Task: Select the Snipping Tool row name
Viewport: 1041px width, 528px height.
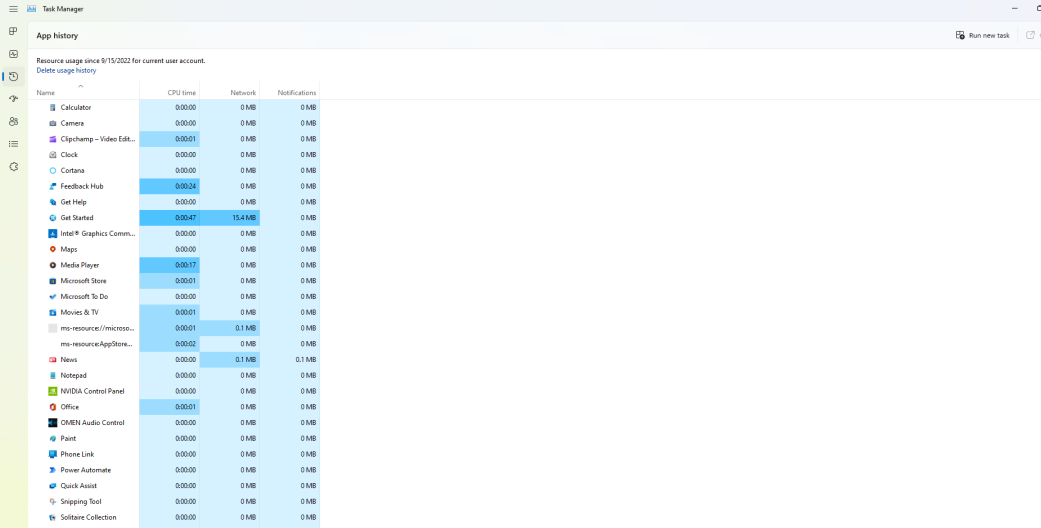Action: (x=81, y=502)
